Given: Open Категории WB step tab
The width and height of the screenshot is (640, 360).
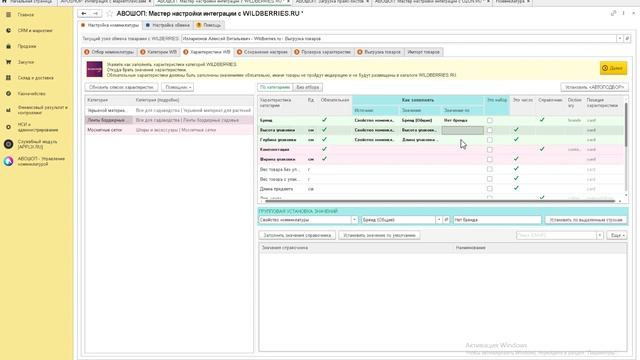Looking at the screenshot, I should coord(158,52).
